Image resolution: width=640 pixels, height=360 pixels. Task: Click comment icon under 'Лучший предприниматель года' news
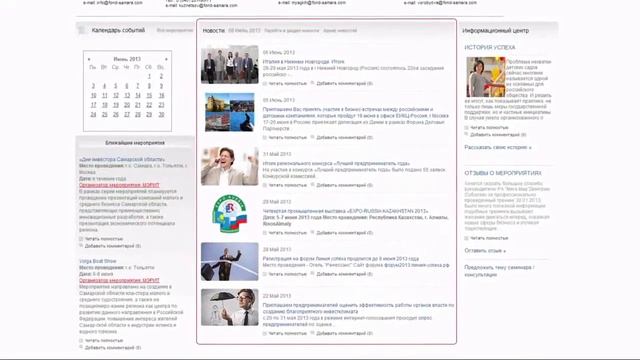pos(313,184)
